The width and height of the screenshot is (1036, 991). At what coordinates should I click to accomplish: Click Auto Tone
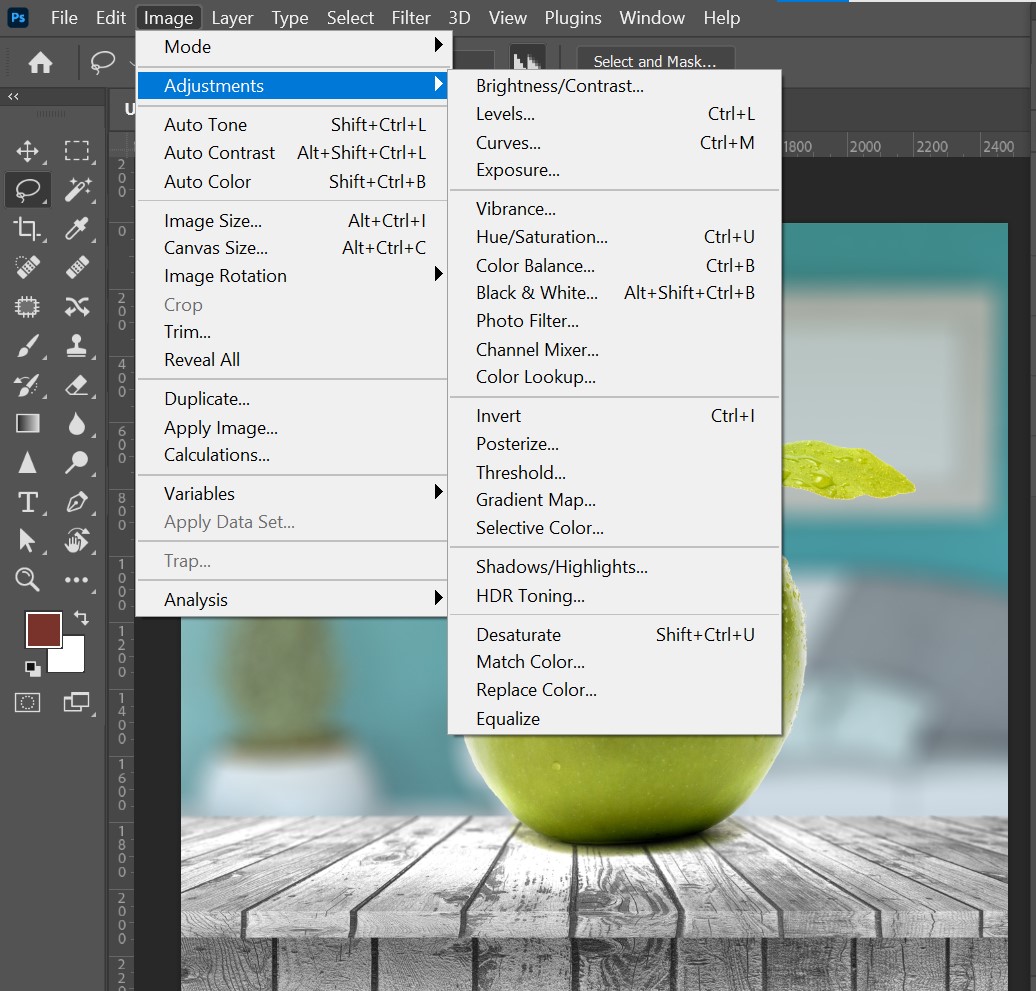(294, 124)
